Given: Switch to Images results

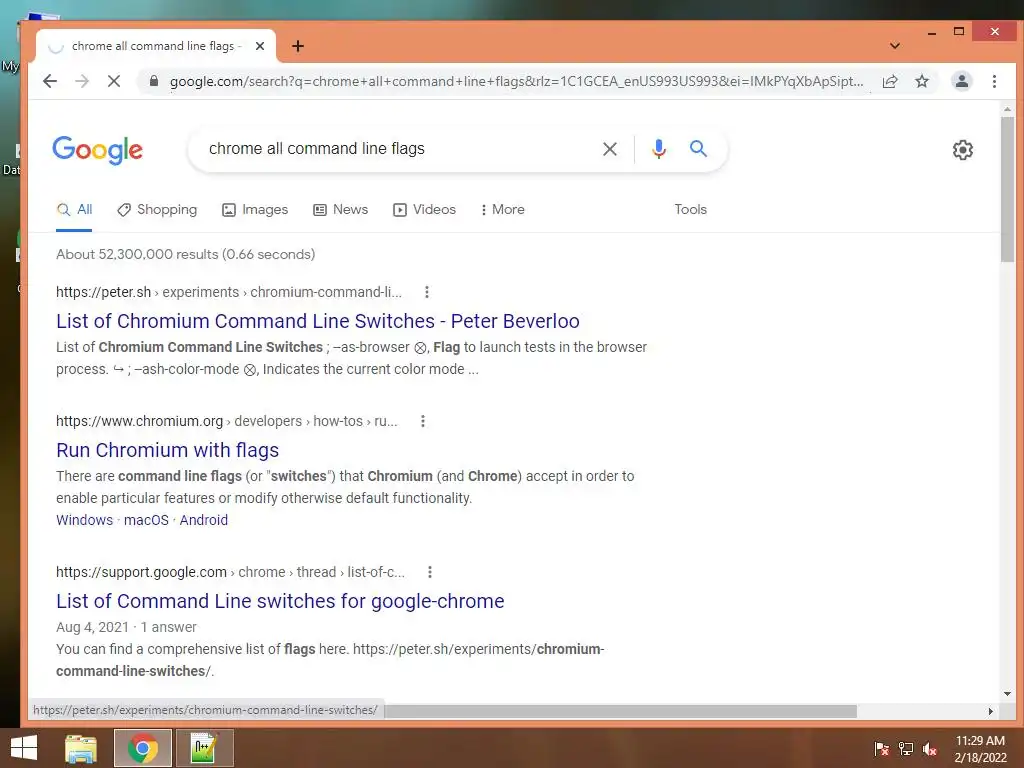Looking at the screenshot, I should 255,210.
